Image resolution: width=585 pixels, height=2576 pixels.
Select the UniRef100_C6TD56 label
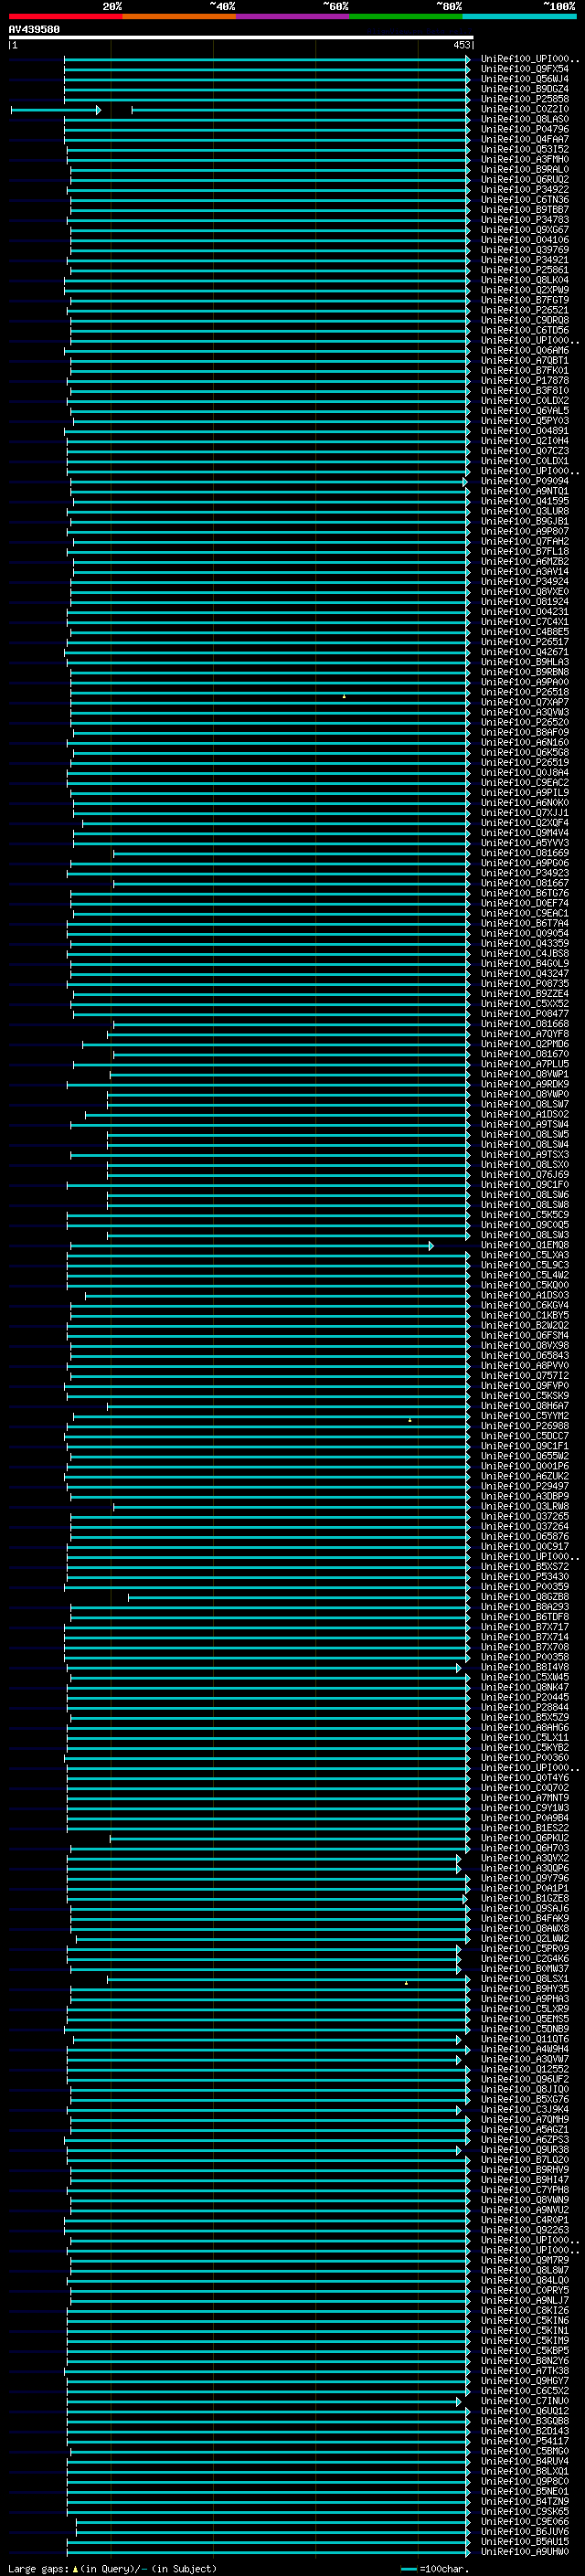(x=524, y=330)
